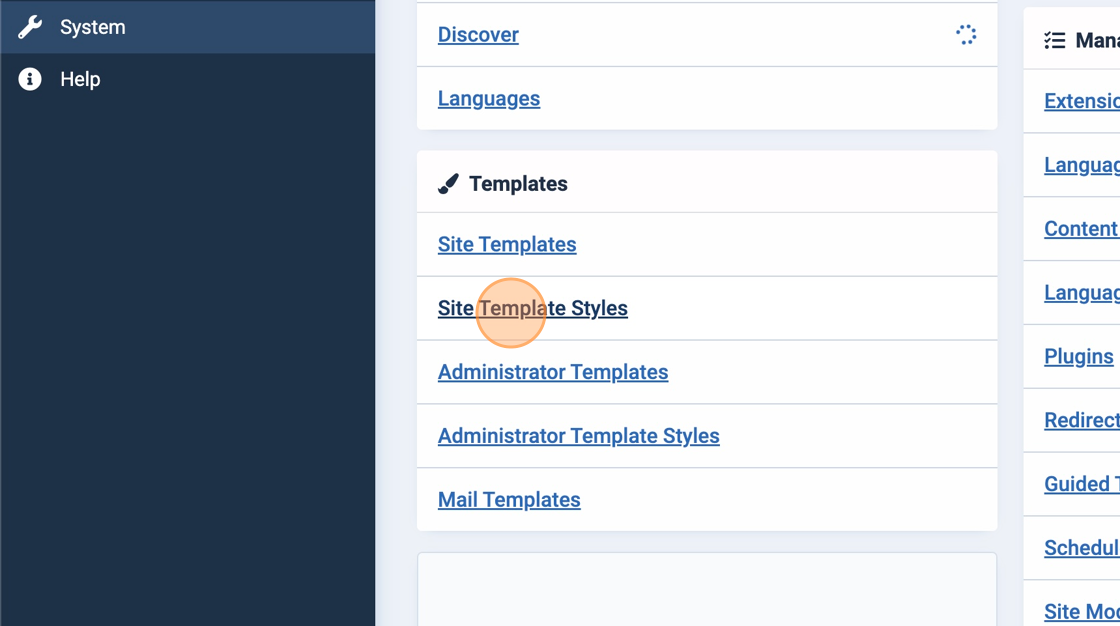Open the Scheduled Tasks link
This screenshot has width=1120, height=626.
[x=1081, y=548]
